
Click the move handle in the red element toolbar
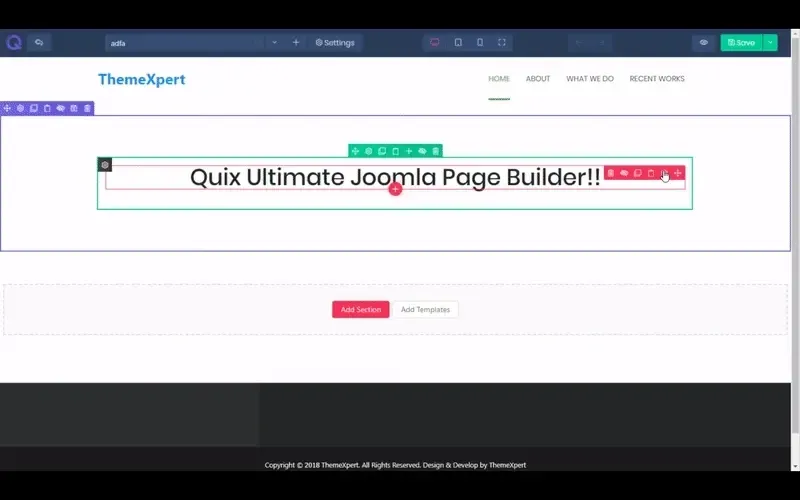coord(678,173)
